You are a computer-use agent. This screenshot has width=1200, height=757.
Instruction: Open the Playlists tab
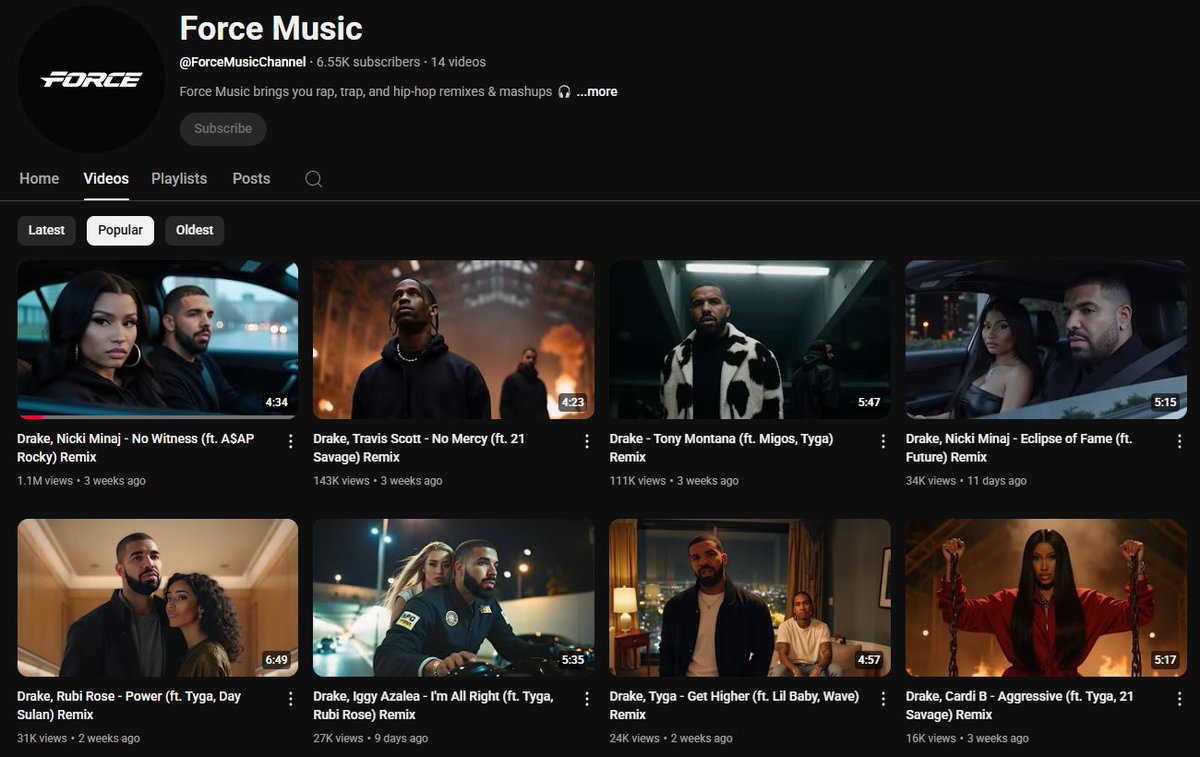(x=179, y=179)
